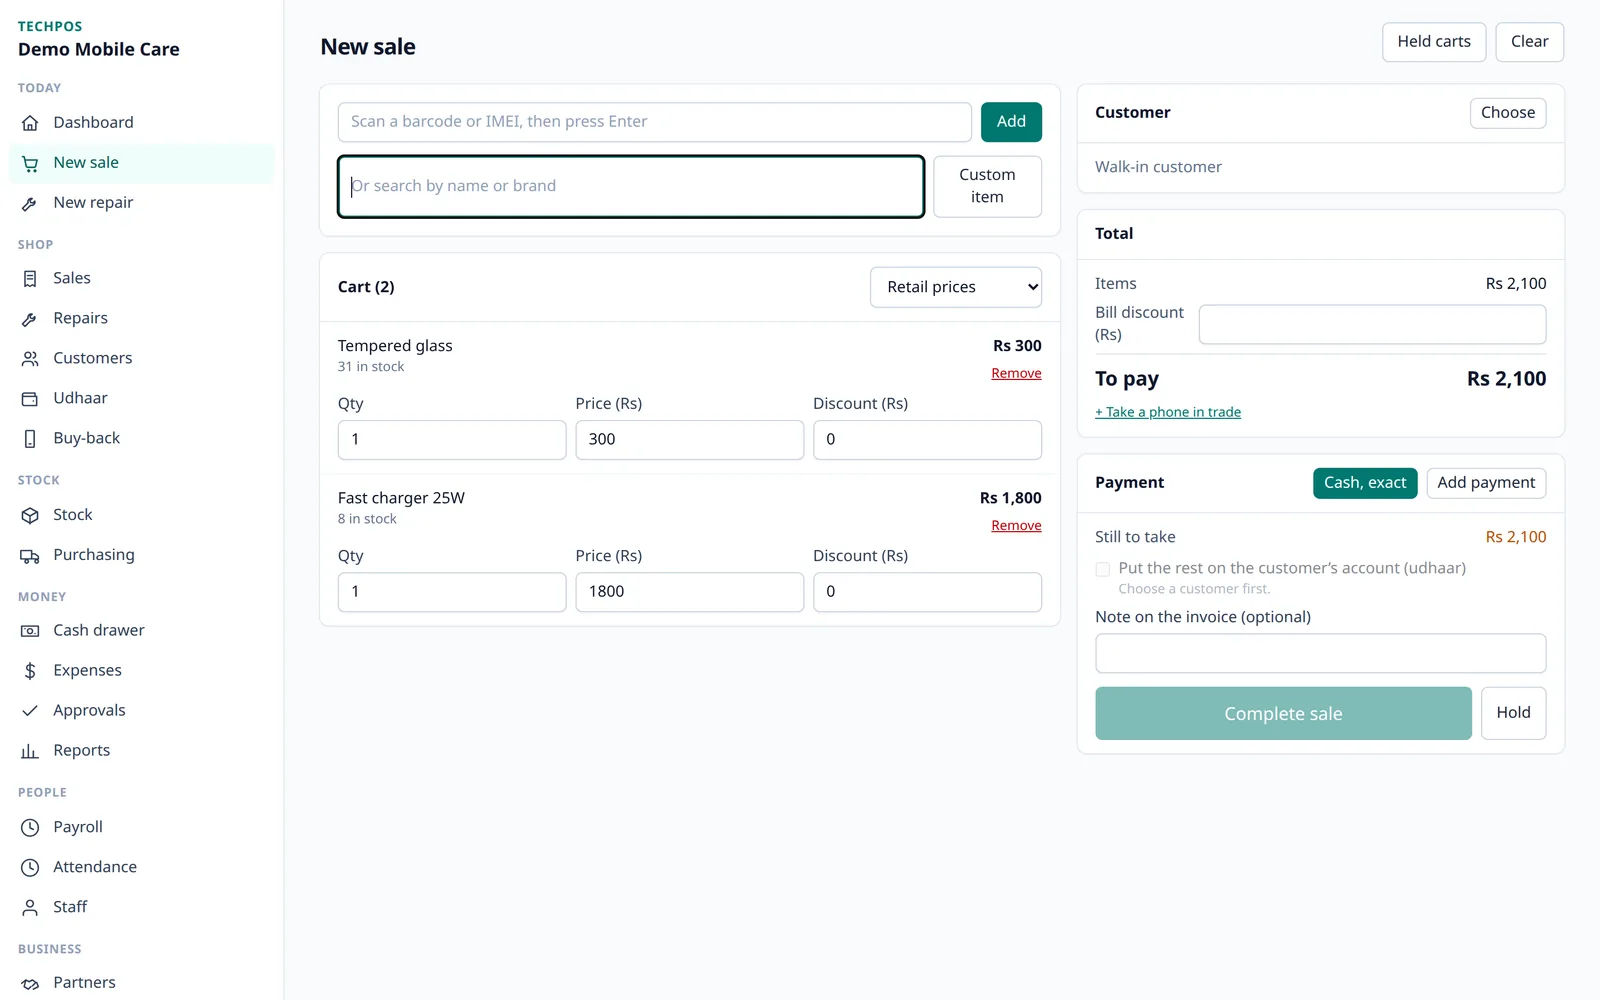Click the New repair wrench icon
Screen dimensions: 1600x1000
pyautogui.click(x=30, y=203)
